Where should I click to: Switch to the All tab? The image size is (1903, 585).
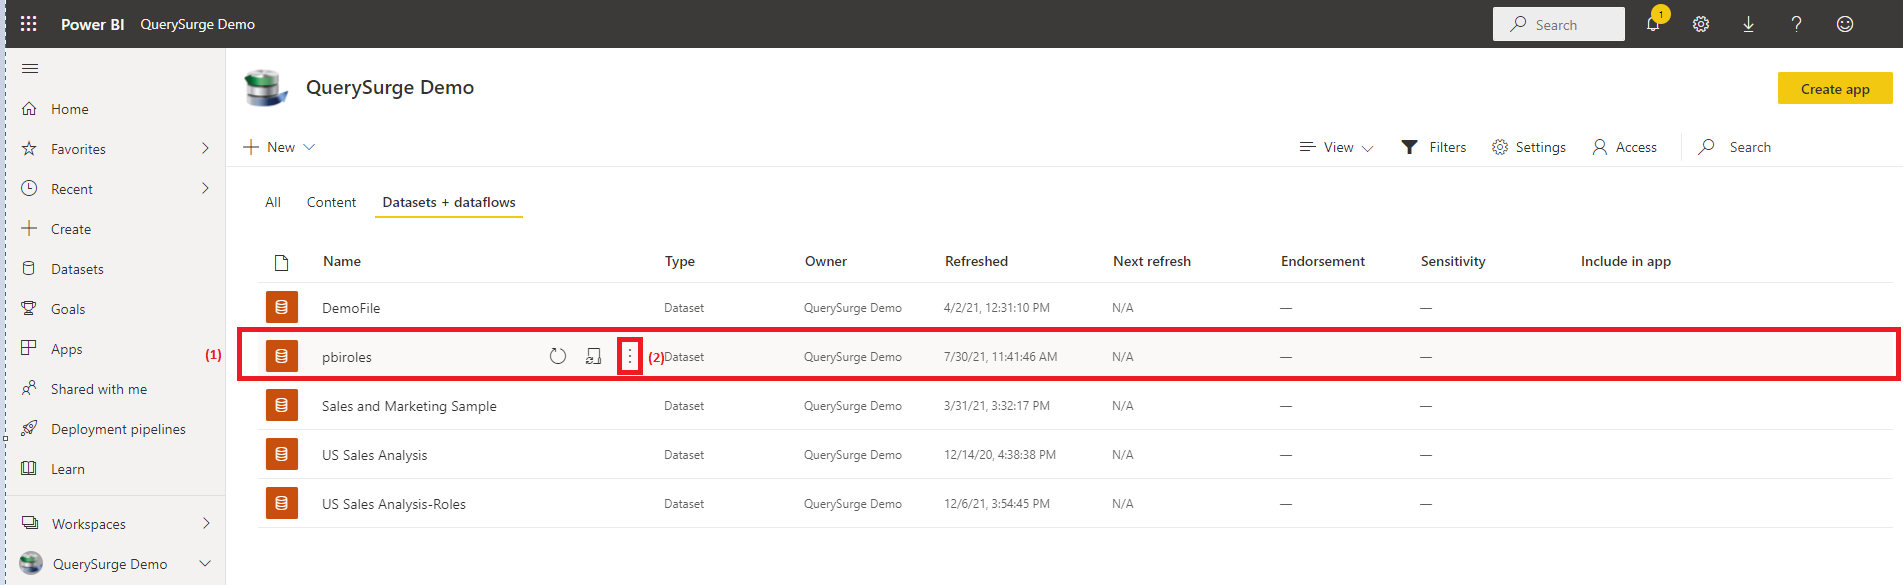tap(273, 202)
